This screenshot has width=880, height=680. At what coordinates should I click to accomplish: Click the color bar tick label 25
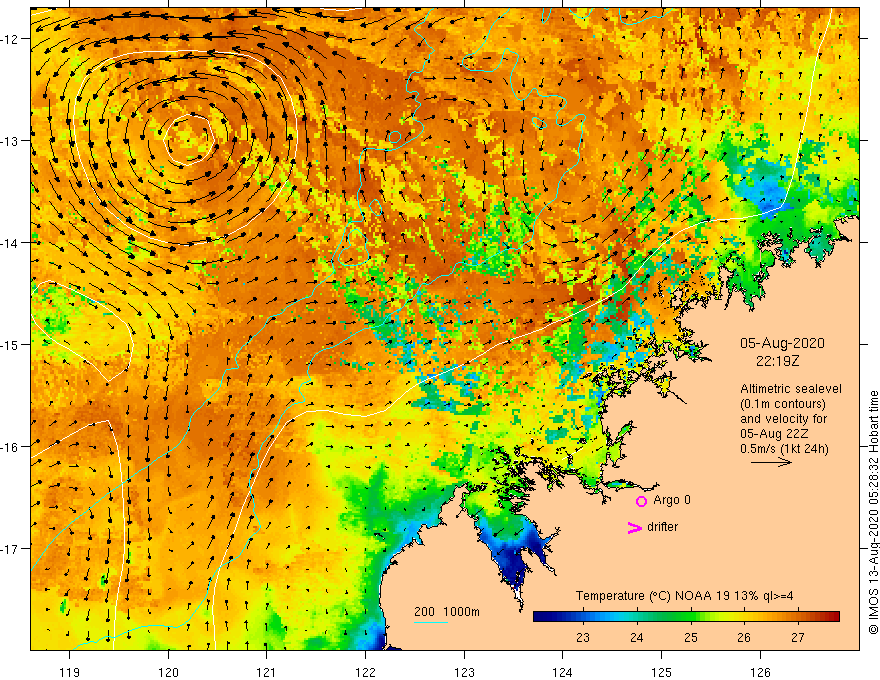coord(690,638)
